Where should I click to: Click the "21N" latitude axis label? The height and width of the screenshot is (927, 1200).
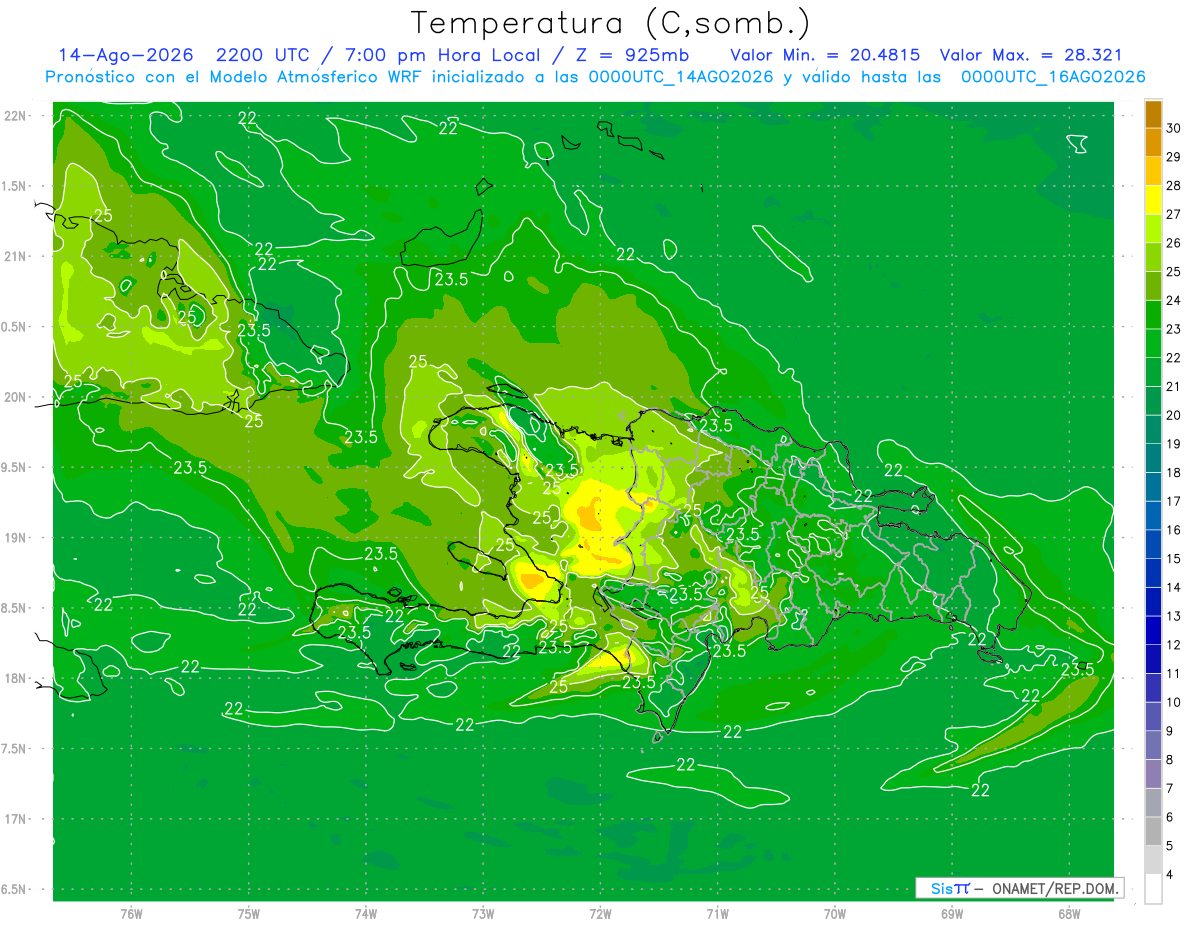pos(15,256)
